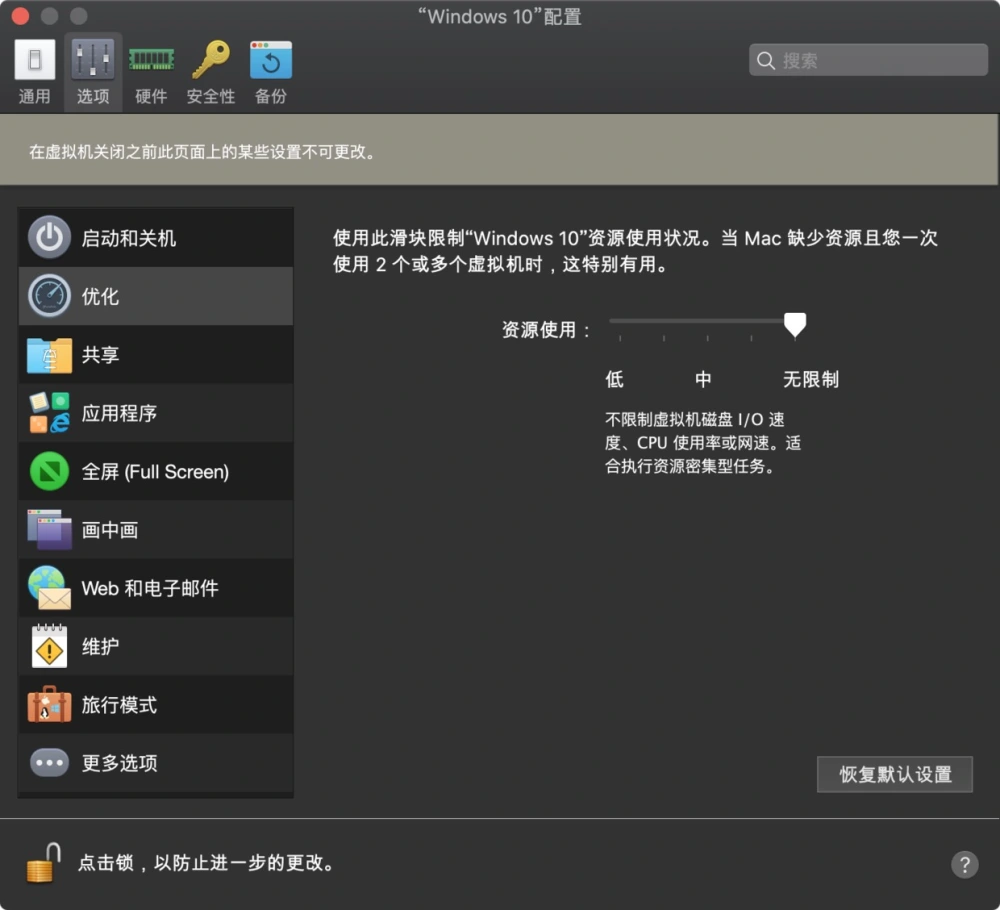Click the green Full Screen icon

pyautogui.click(x=49, y=471)
